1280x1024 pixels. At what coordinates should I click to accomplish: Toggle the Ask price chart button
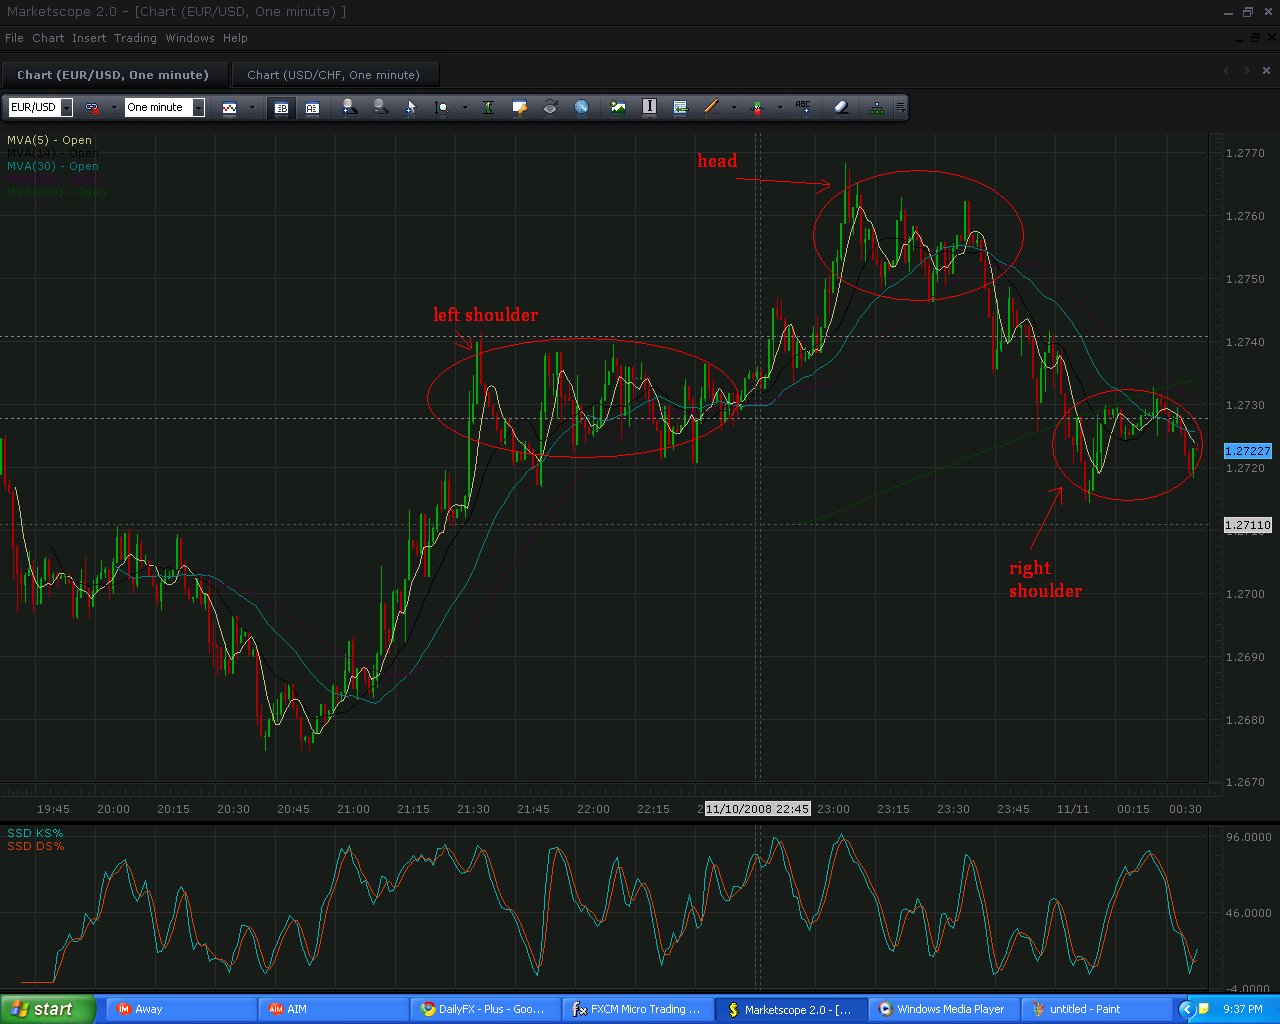point(312,107)
